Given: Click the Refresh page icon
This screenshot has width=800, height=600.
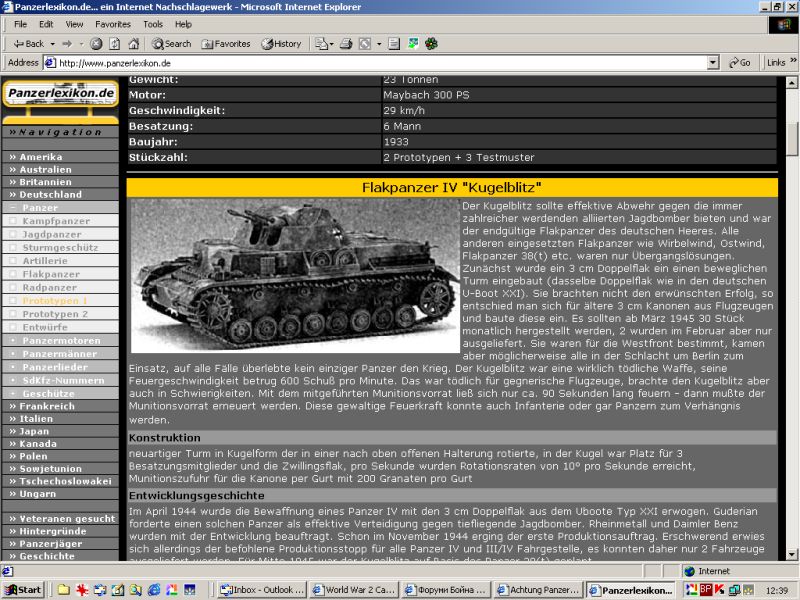Looking at the screenshot, I should 114,44.
